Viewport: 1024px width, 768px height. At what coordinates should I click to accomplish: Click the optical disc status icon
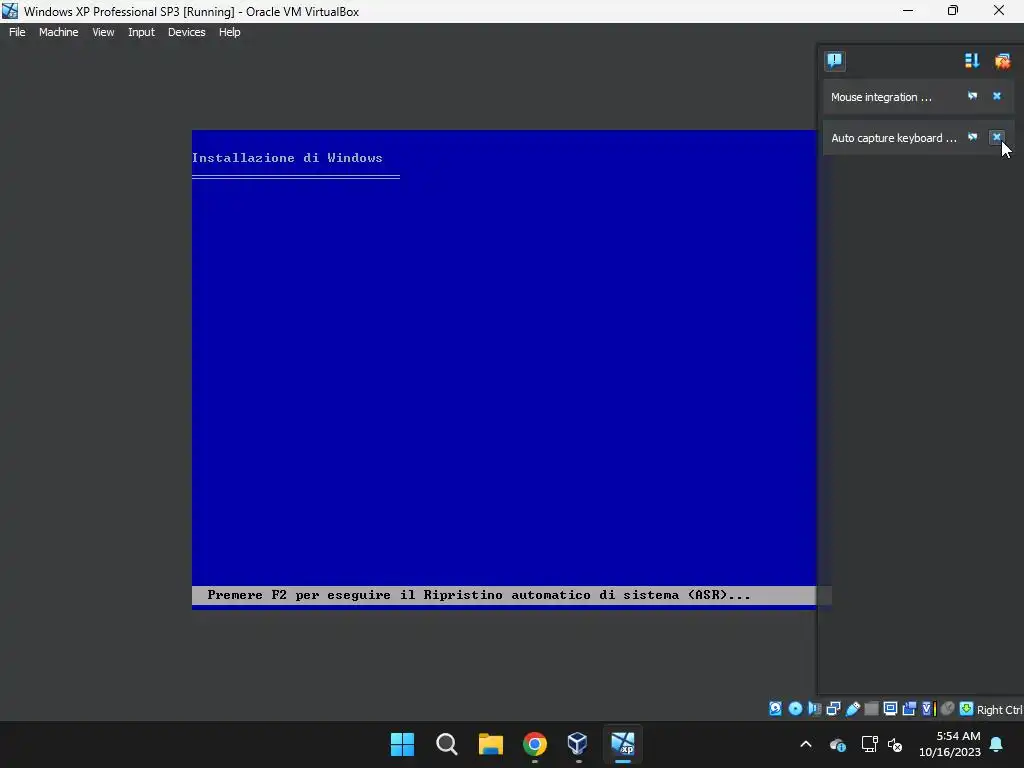coord(795,709)
